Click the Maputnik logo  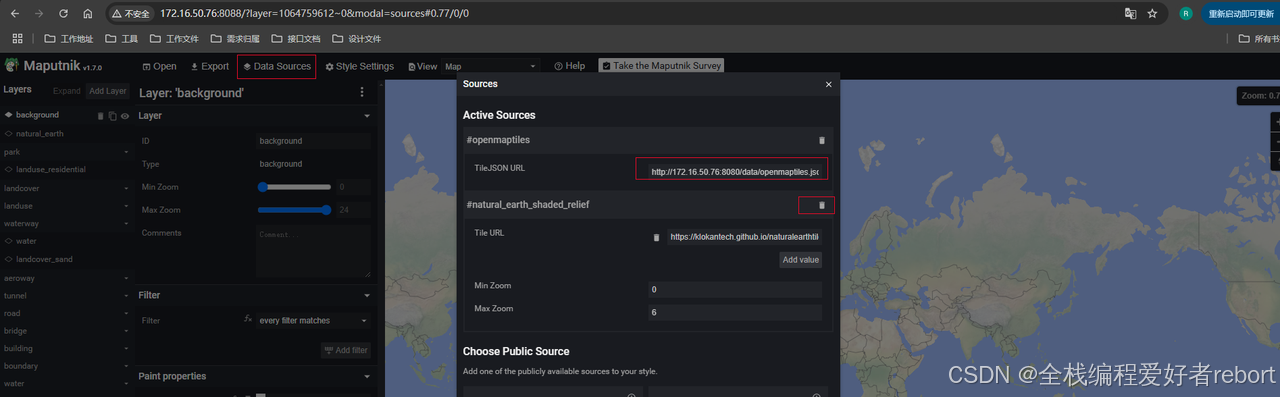[11, 66]
